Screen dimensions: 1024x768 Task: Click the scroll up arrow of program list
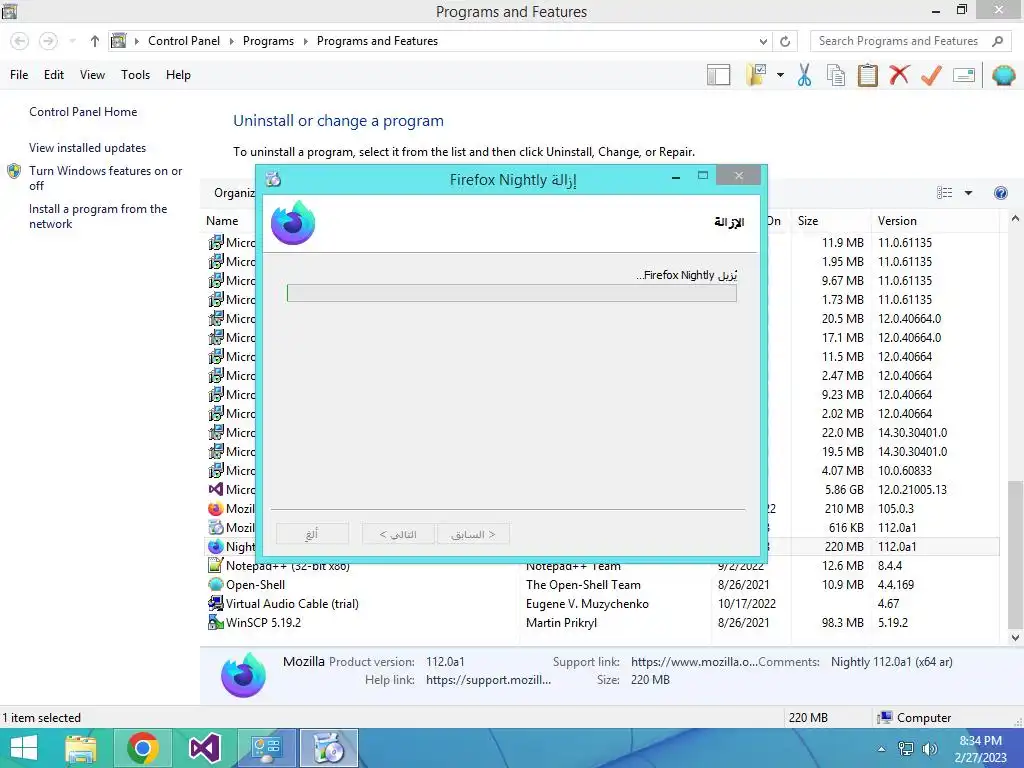point(1015,219)
